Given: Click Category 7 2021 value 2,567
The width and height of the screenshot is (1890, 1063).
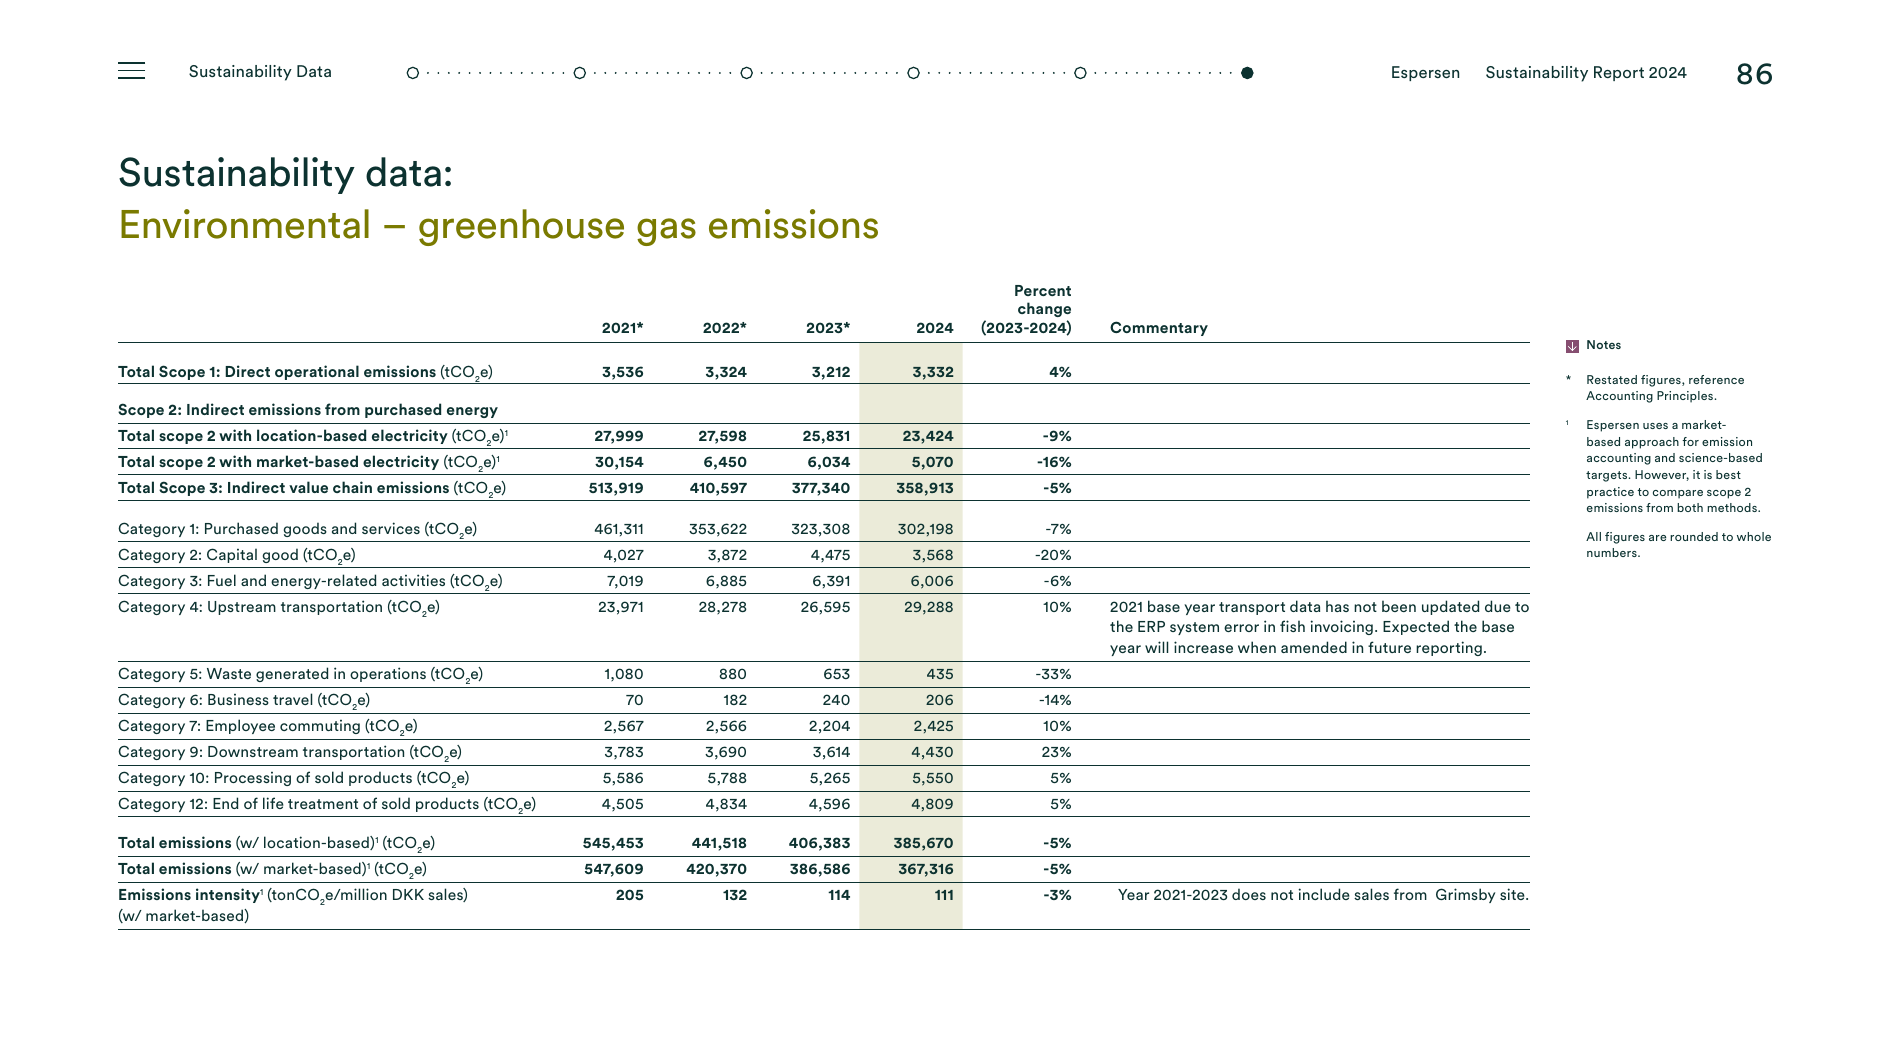Looking at the screenshot, I should 624,726.
